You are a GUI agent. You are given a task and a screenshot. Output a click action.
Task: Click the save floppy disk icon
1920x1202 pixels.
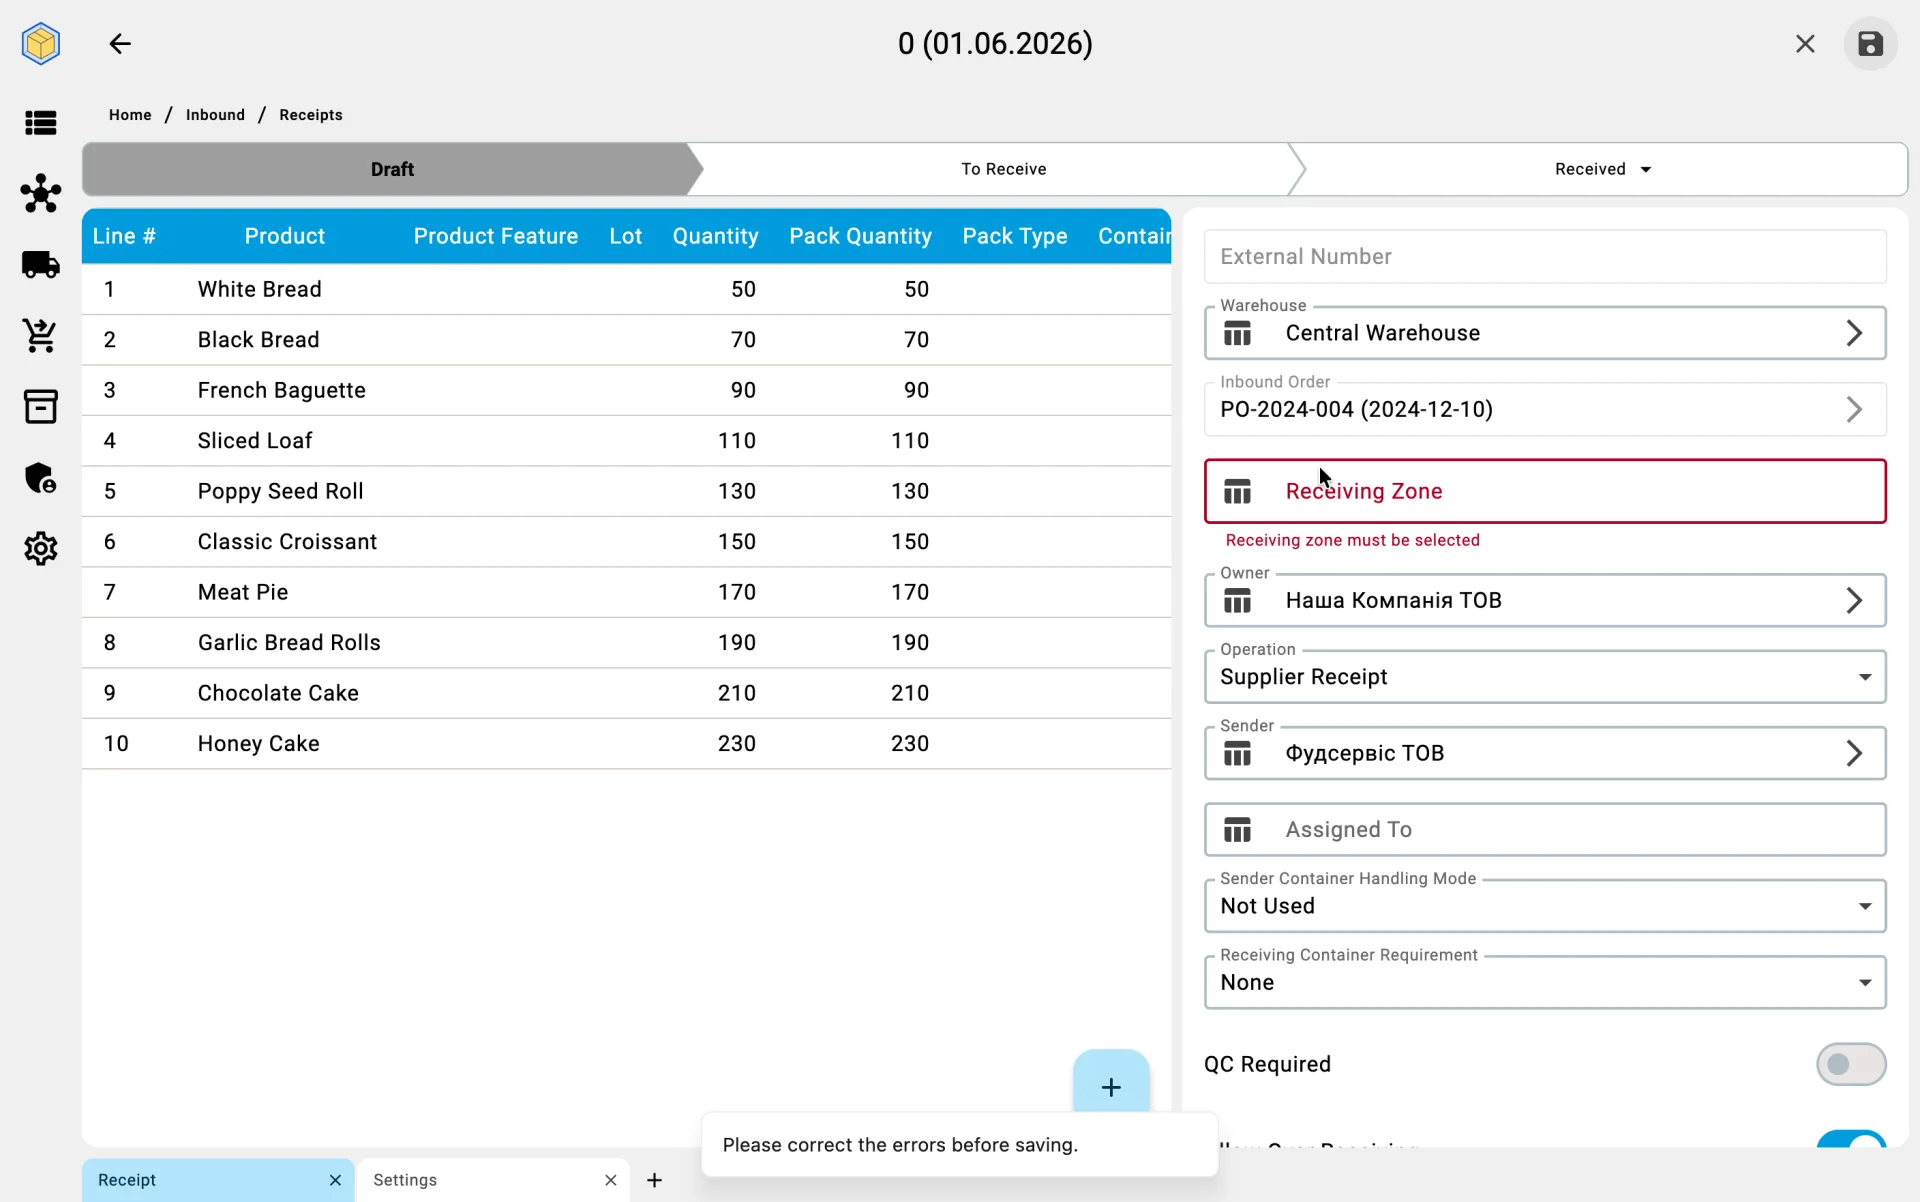pyautogui.click(x=1870, y=44)
